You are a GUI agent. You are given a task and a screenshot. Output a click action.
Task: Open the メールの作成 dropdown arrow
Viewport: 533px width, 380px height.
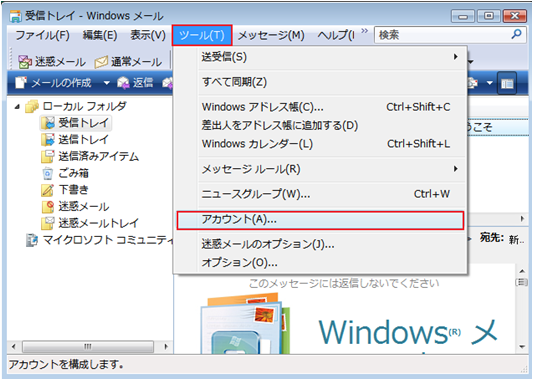coord(106,83)
